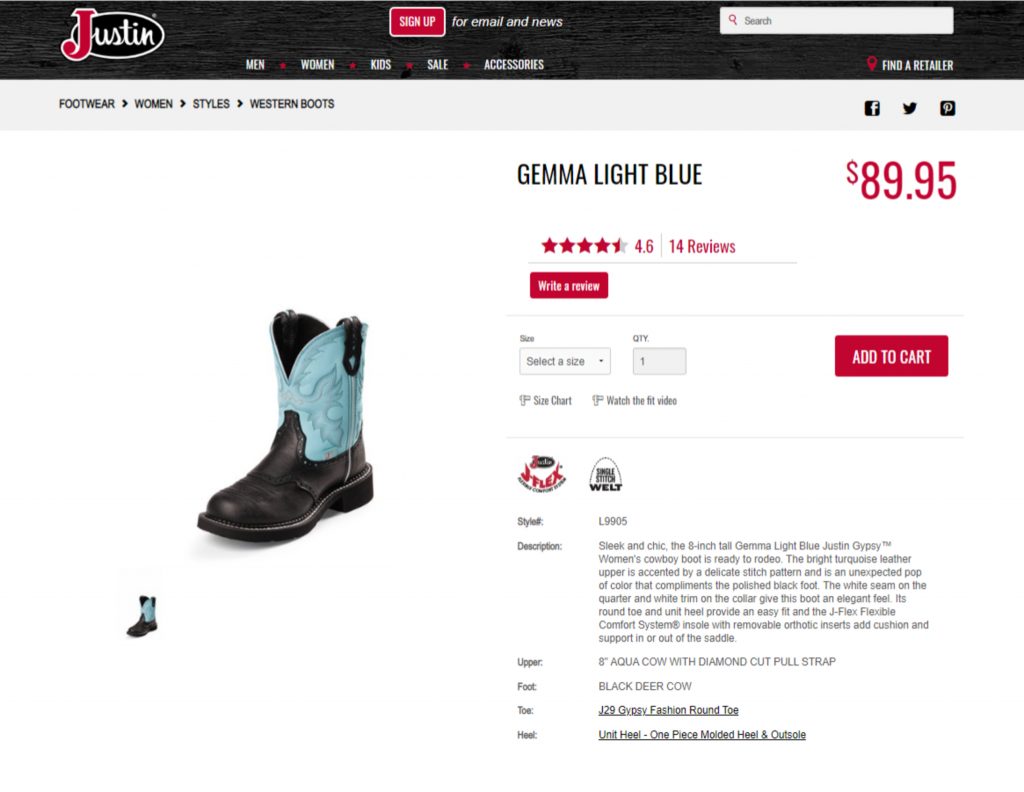Screen dimensions: 1024x792
Task: Pin the product on Pinterest
Action: pos(948,108)
